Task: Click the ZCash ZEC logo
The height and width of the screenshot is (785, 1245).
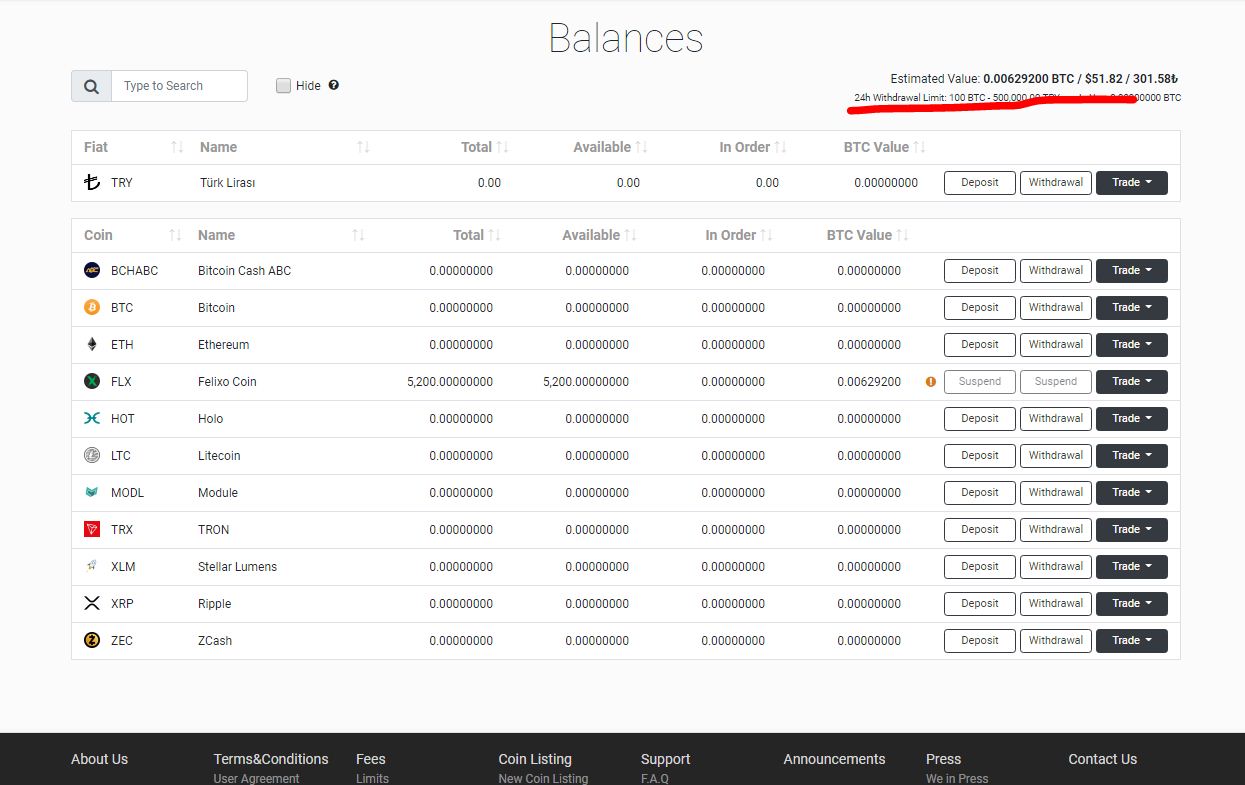Action: (92, 640)
